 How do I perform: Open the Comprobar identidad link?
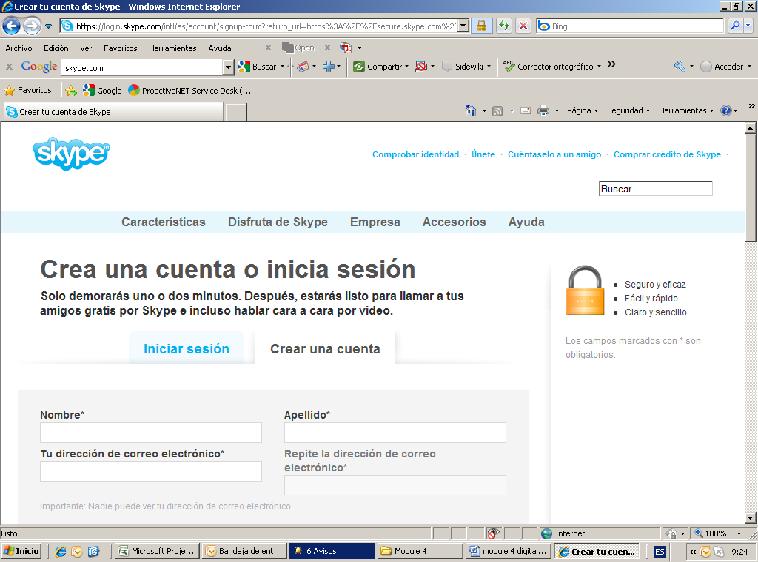(415, 154)
